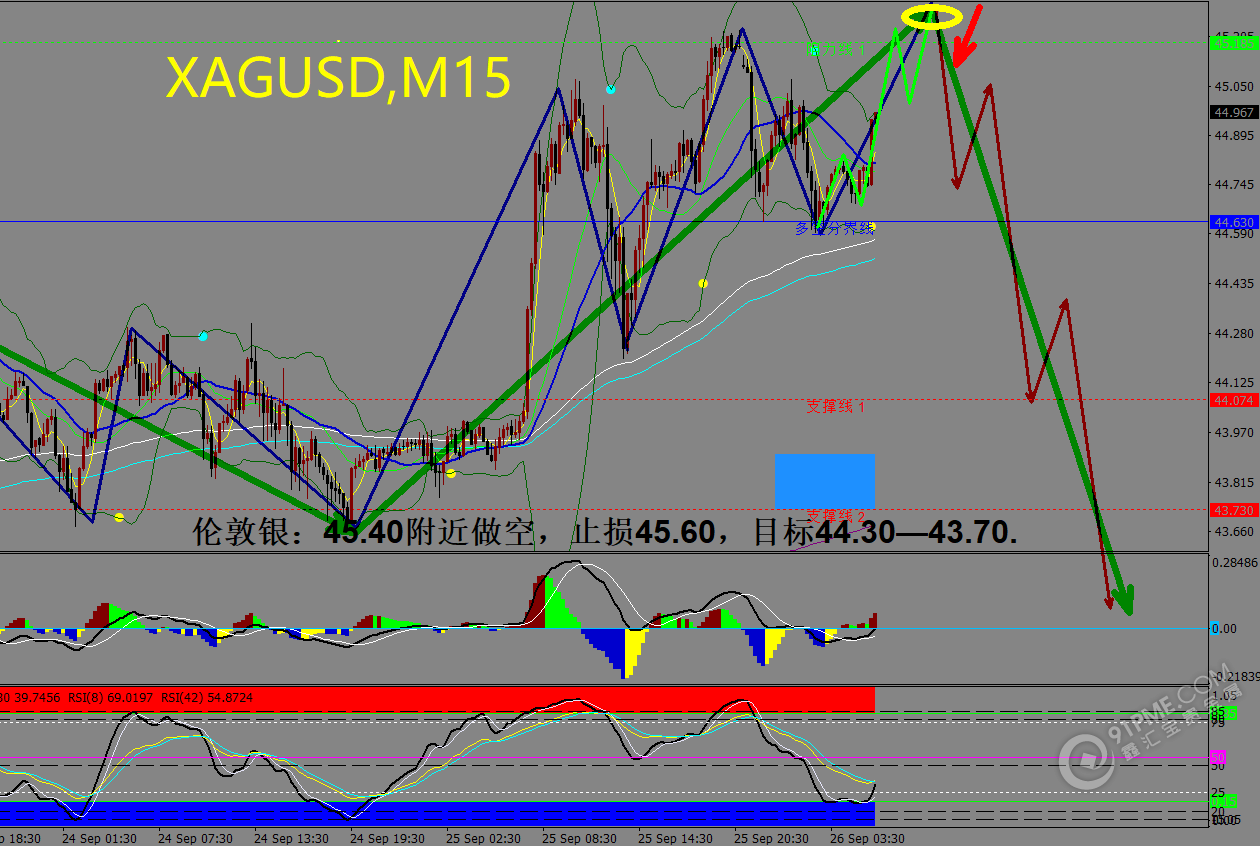The image size is (1260, 846).
Task: Click the yellow ellipse marker at chart top
Action: [931, 17]
